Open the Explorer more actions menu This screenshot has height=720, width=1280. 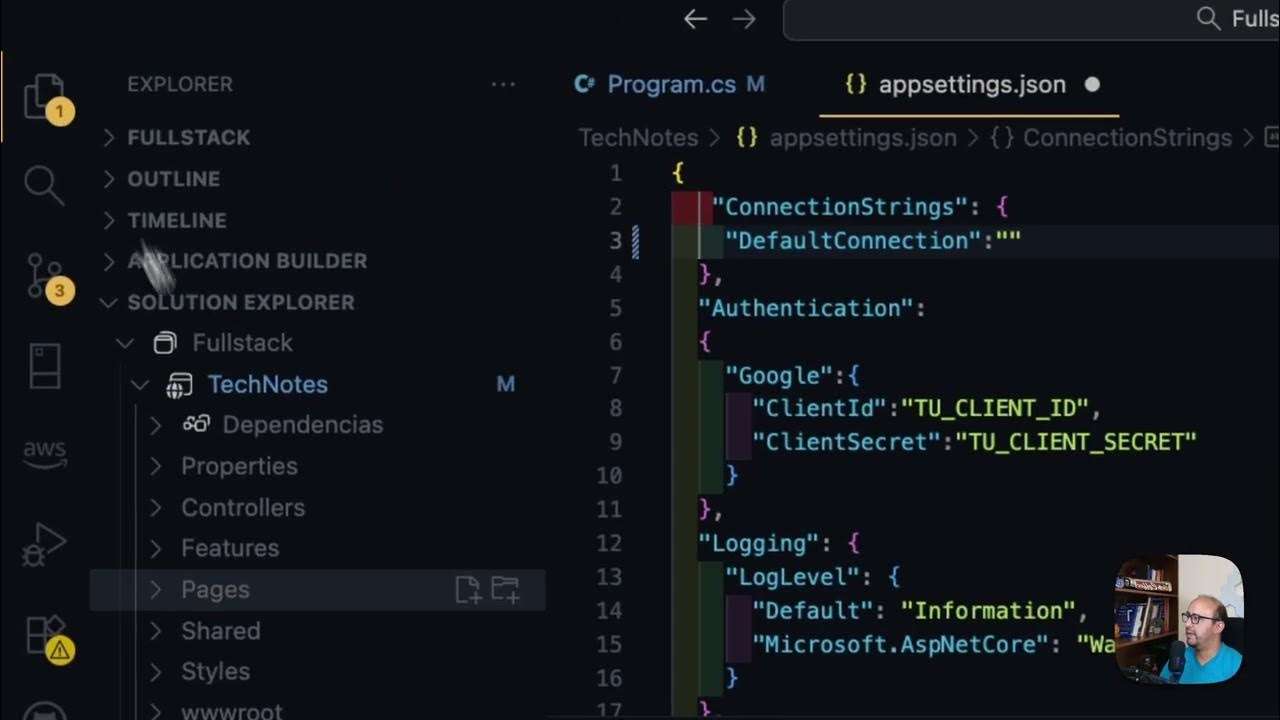click(503, 84)
